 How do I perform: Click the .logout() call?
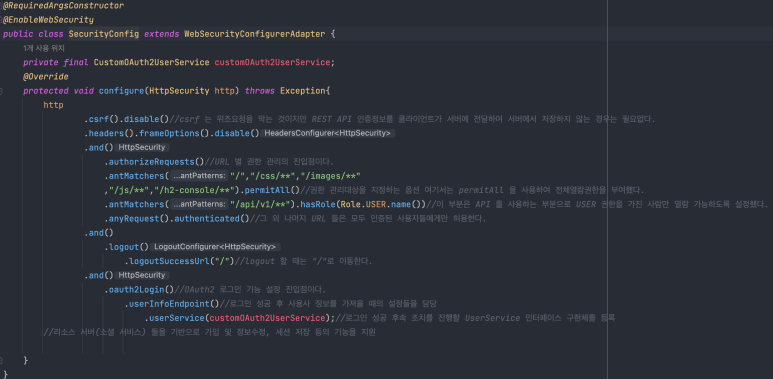pos(126,247)
